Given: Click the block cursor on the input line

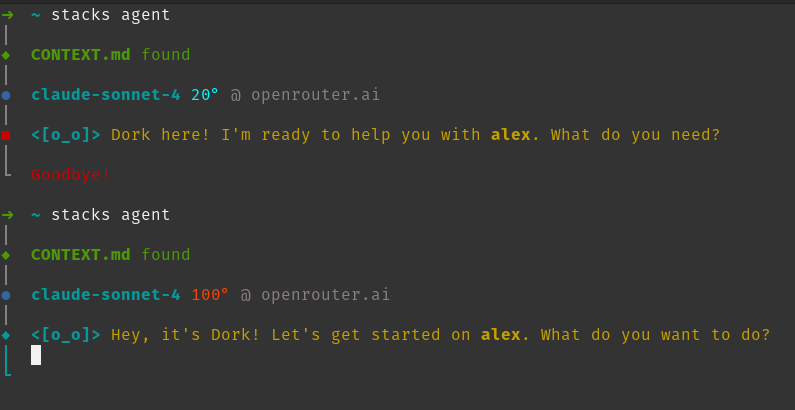Looking at the screenshot, I should click(36, 355).
